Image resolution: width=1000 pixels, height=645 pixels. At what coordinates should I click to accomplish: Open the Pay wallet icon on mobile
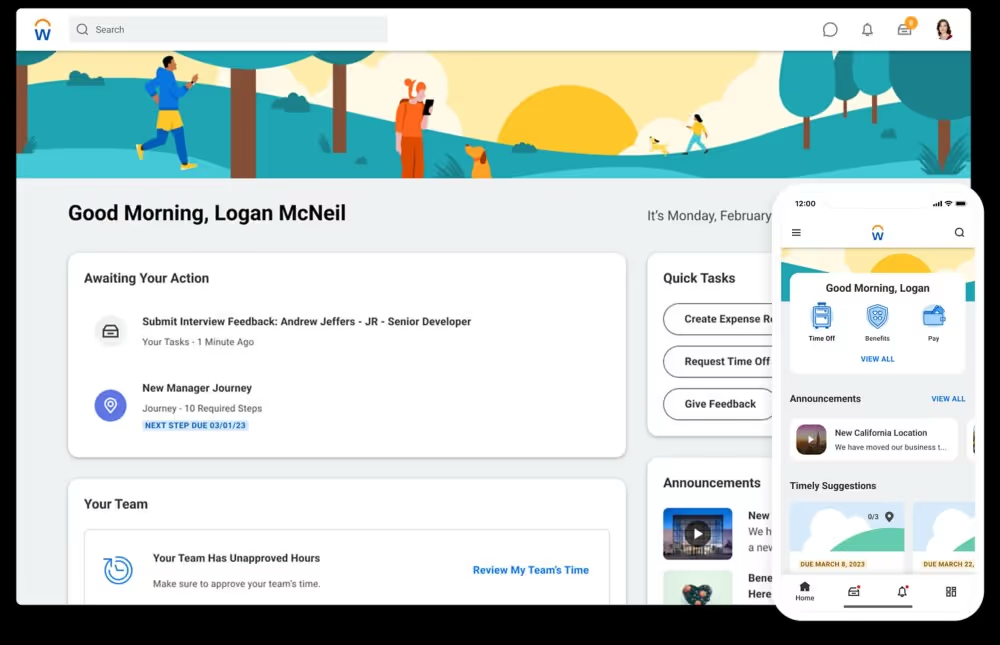[934, 323]
